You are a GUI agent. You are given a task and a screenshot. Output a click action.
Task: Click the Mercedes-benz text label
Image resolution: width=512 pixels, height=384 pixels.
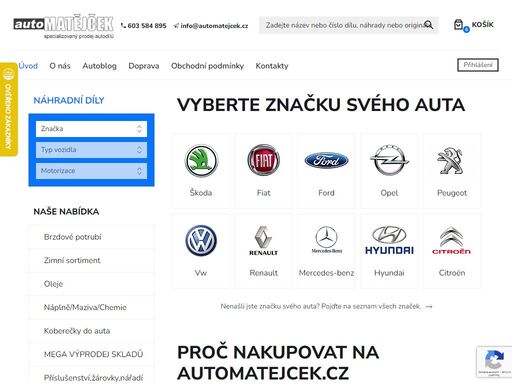point(326,273)
